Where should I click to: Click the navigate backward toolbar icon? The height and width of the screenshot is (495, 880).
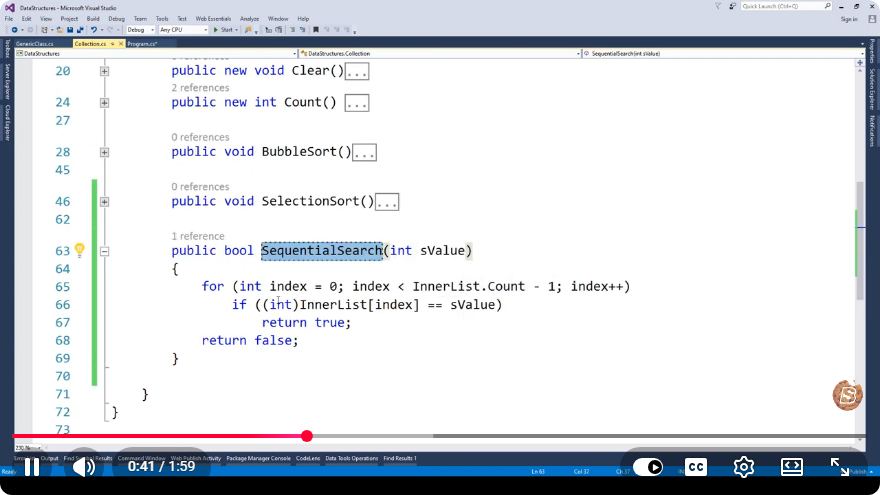coord(15,30)
